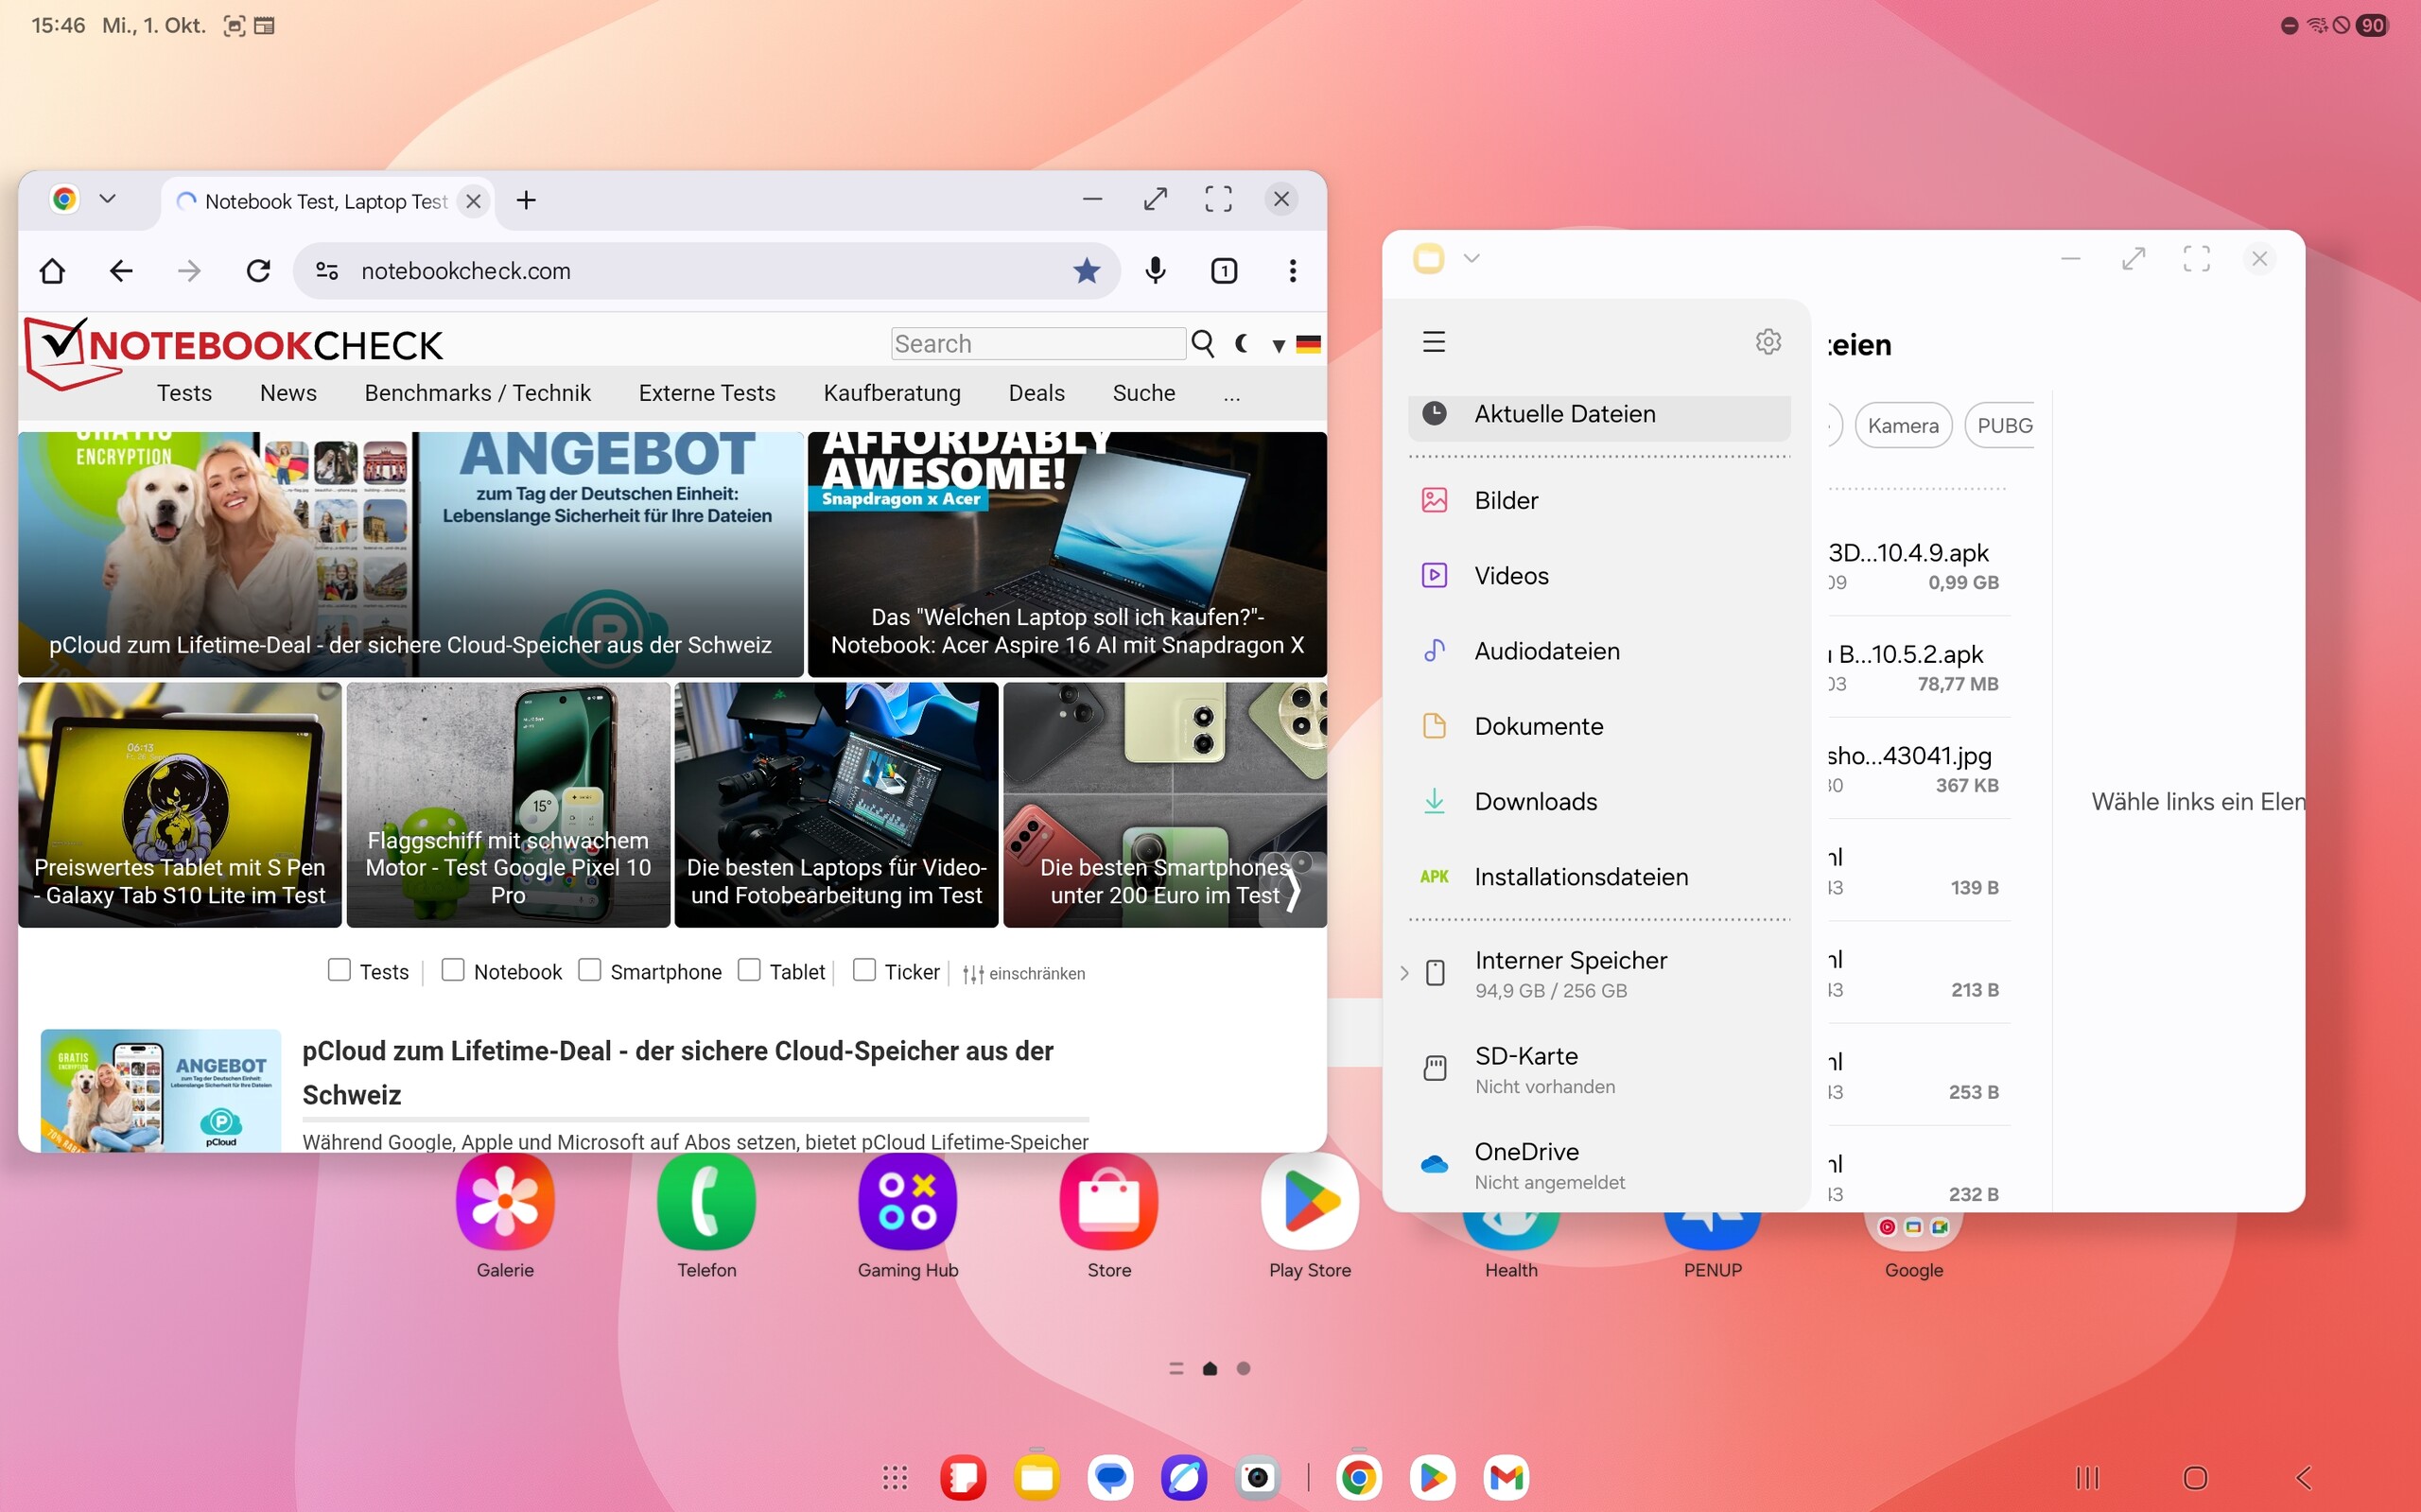Screen dimensions: 2421x1512
Task: Click the Chrome home icon
Action: (x=52, y=271)
